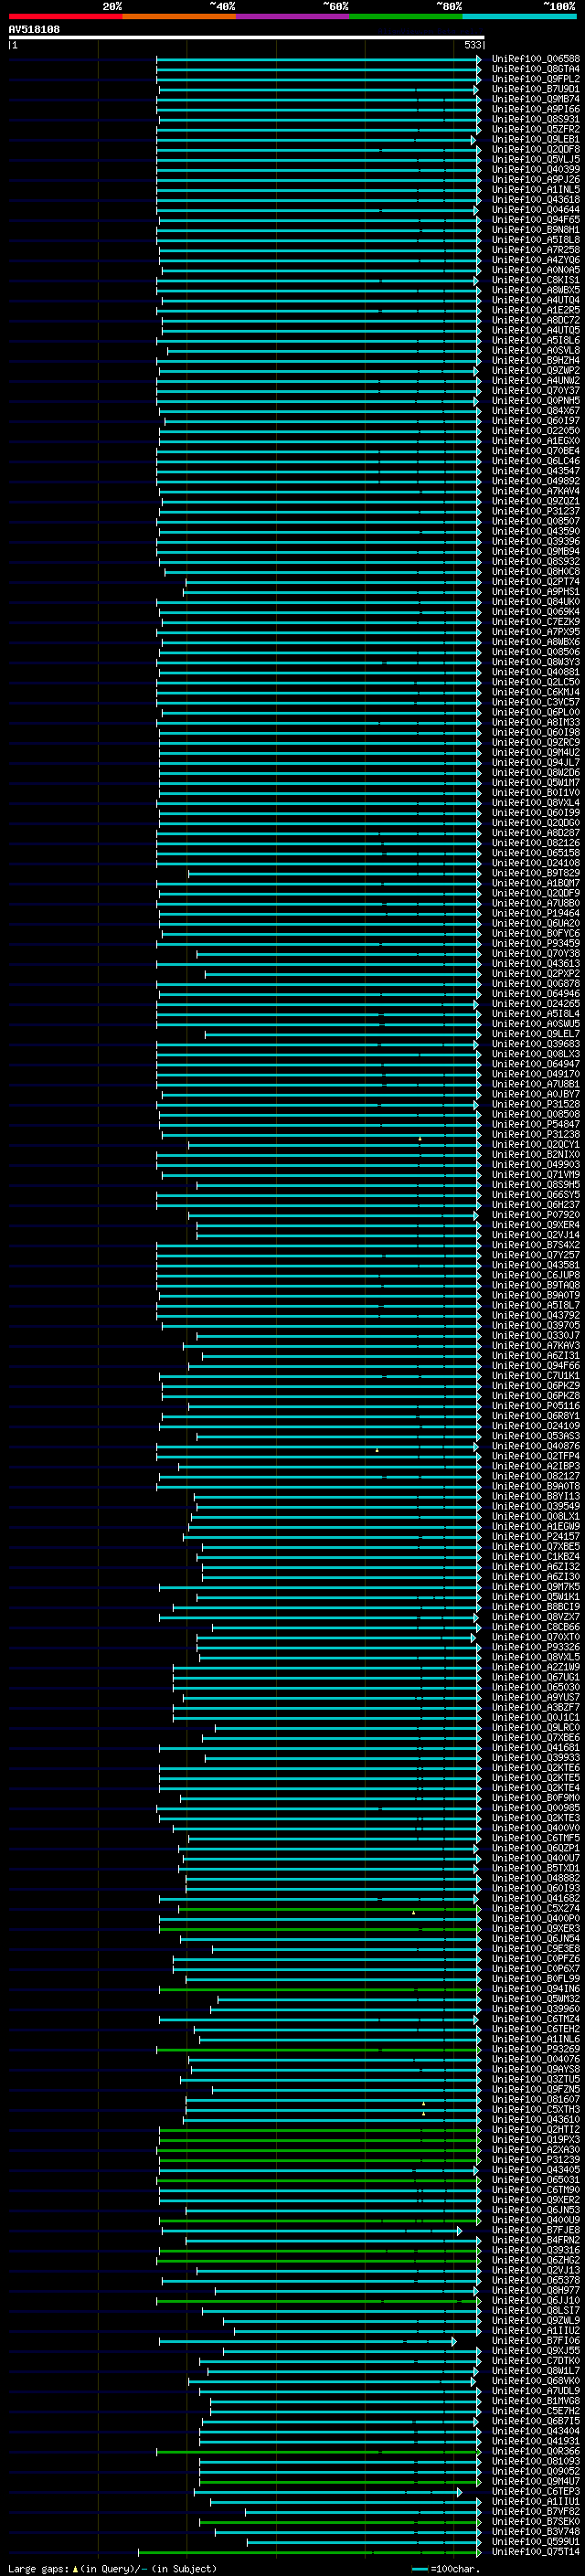Select hit label UniRef100_P54847
Image resolution: width=585 pixels, height=2576 pixels.
[x=536, y=1125]
